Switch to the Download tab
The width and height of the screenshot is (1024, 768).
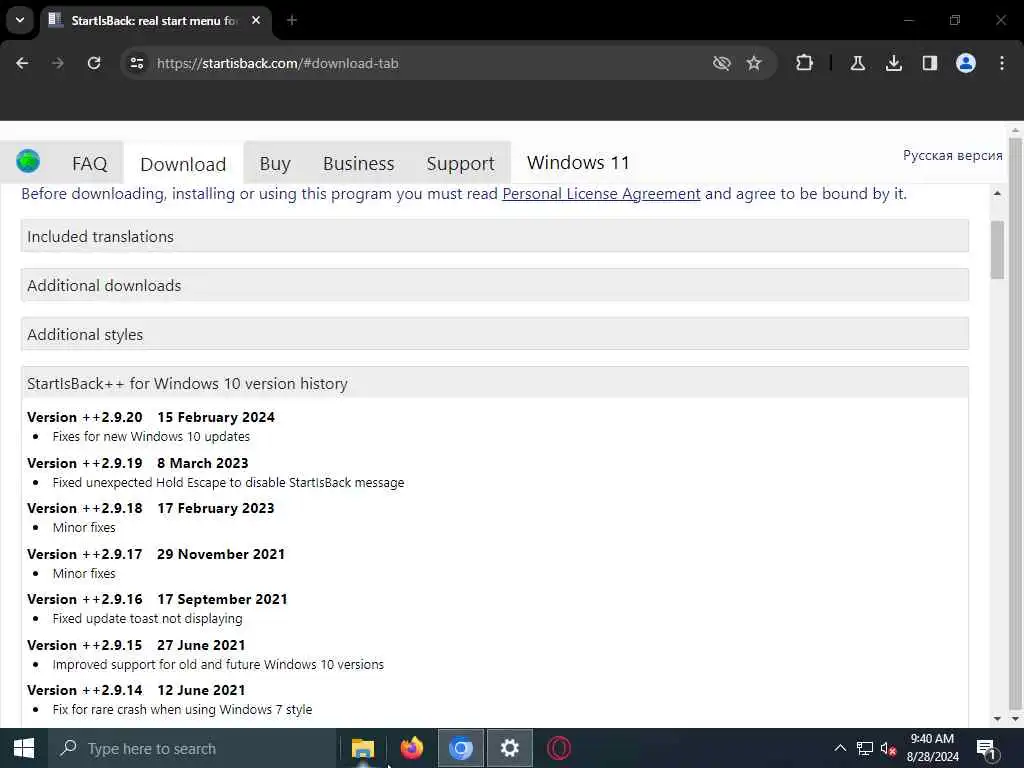pyautogui.click(x=184, y=164)
